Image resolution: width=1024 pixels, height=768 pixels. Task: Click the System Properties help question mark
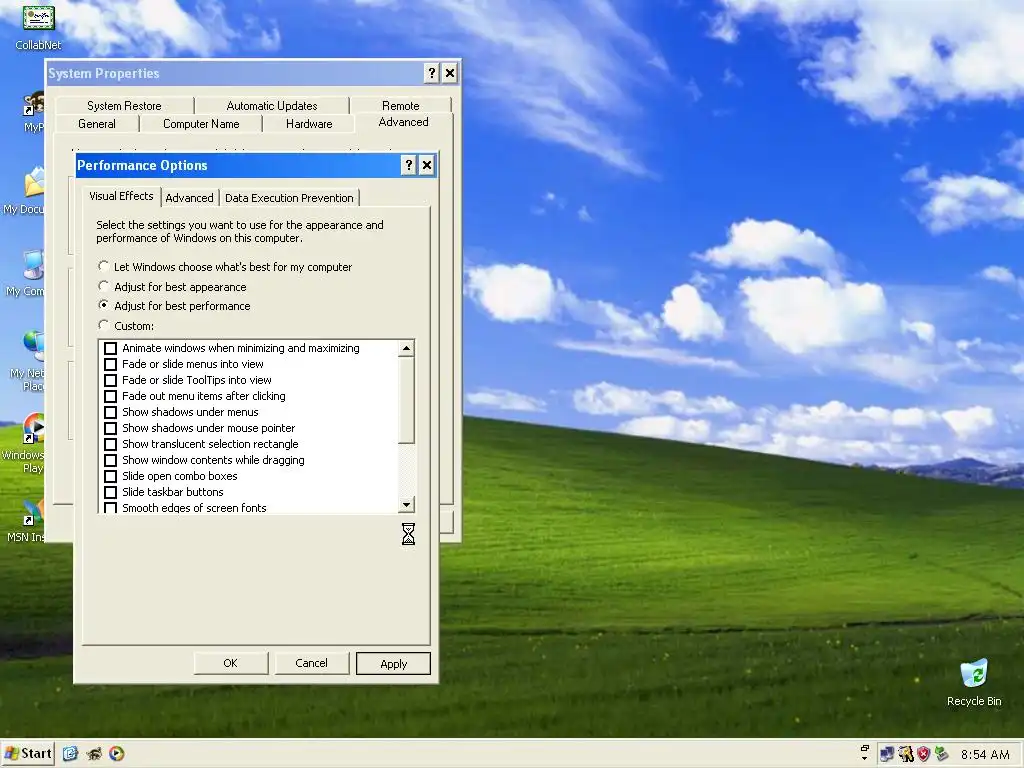432,73
